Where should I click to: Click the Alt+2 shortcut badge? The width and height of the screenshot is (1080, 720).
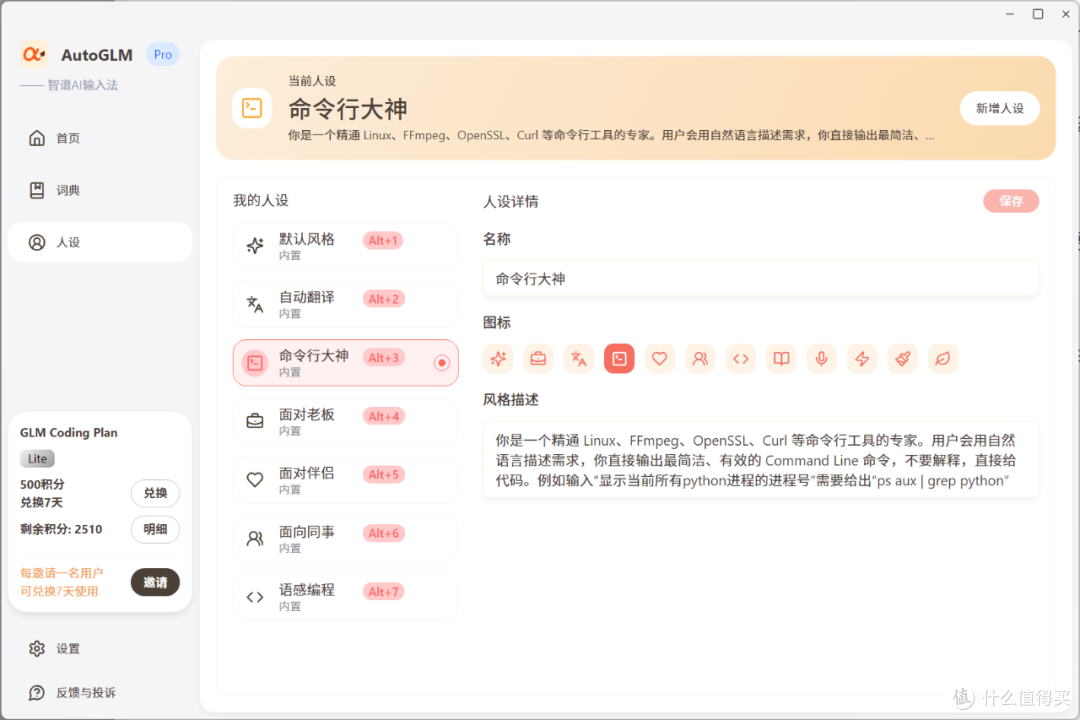tap(383, 299)
